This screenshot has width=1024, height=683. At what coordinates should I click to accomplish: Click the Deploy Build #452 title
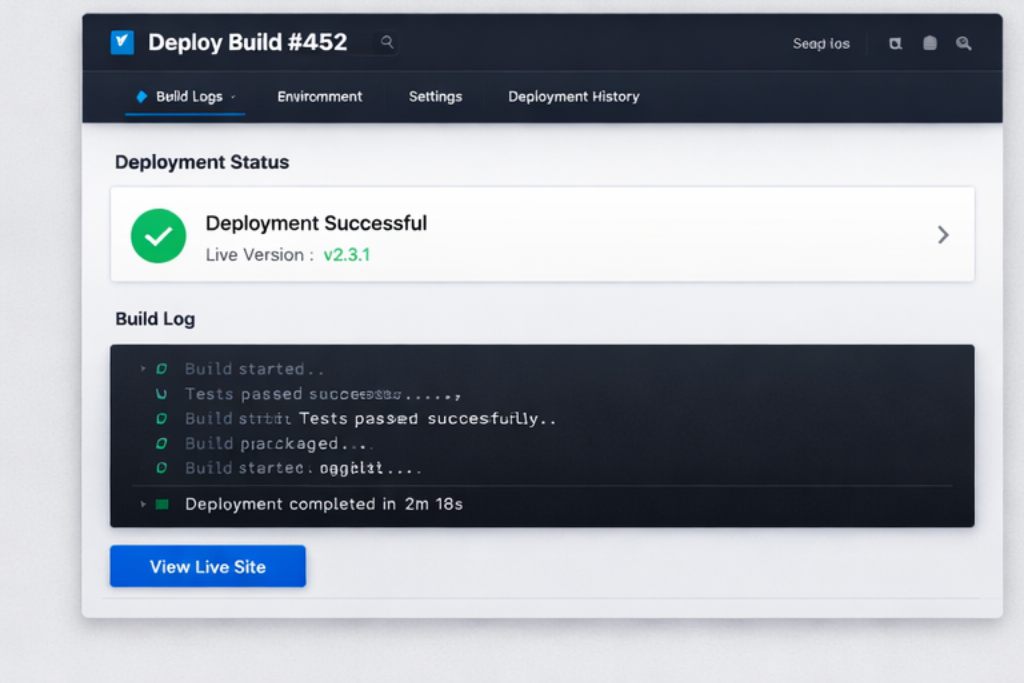coord(248,42)
